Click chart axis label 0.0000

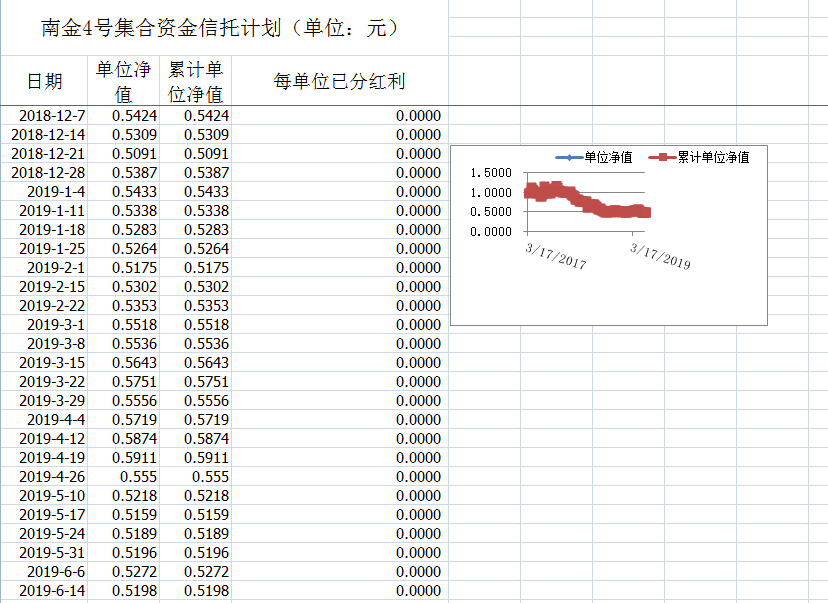491,231
